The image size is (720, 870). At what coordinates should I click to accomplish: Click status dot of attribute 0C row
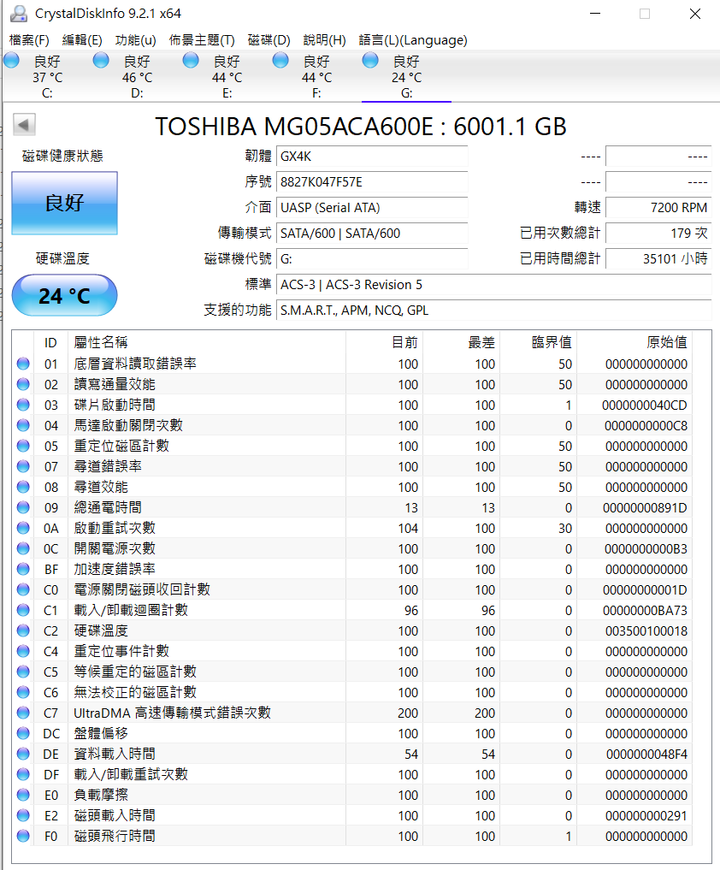23,549
